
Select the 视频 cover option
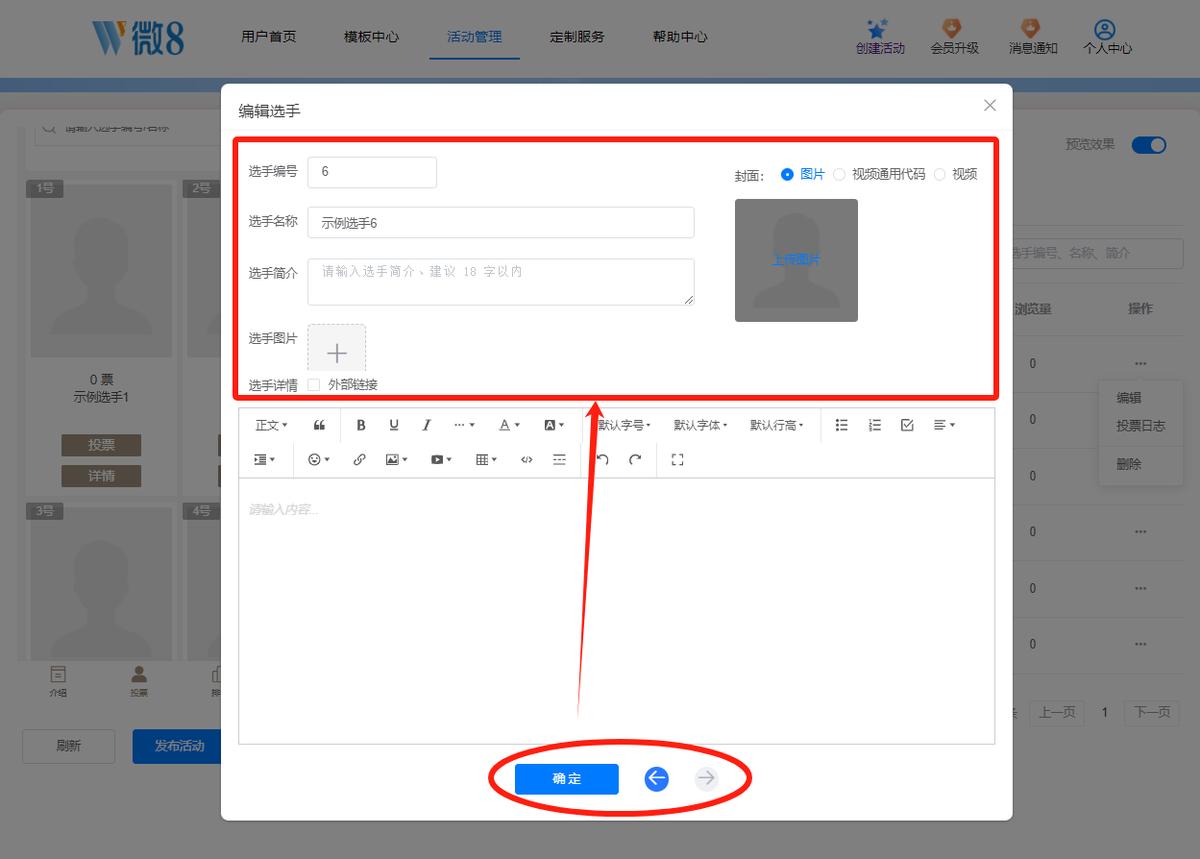pyautogui.click(x=955, y=174)
